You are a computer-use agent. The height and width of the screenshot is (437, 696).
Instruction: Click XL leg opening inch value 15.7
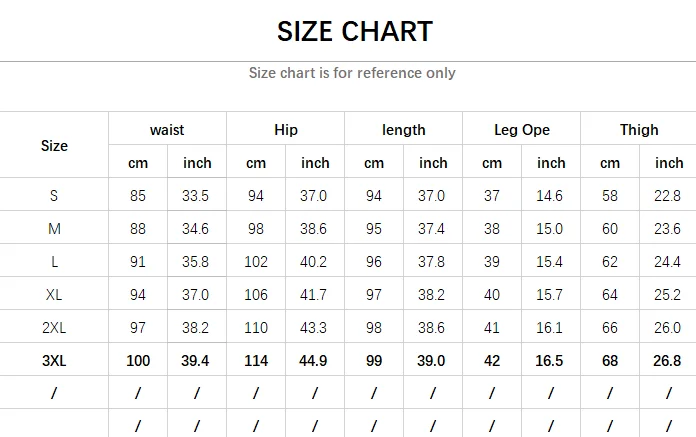(x=550, y=295)
